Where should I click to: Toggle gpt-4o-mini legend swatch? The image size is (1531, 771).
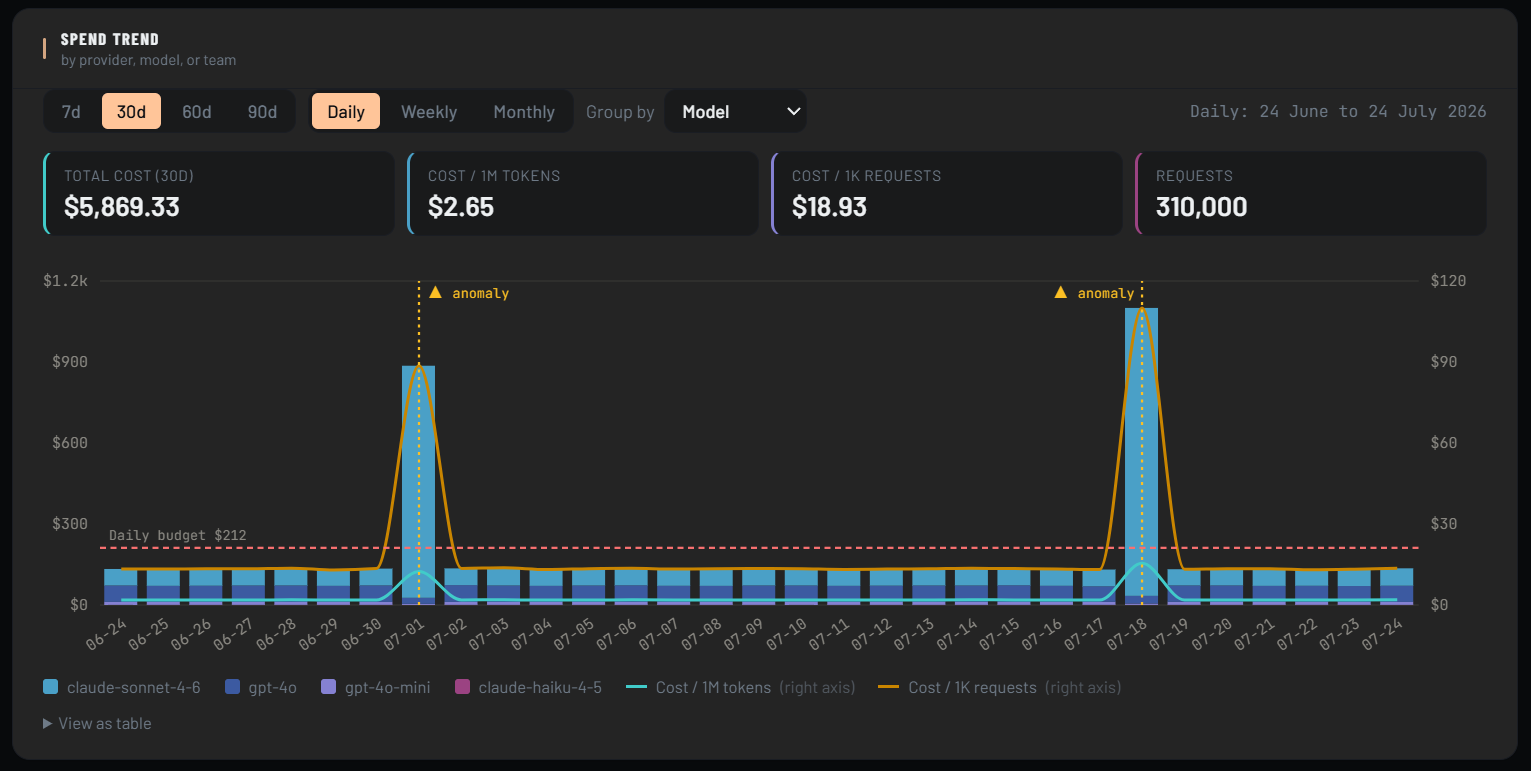tap(329, 687)
